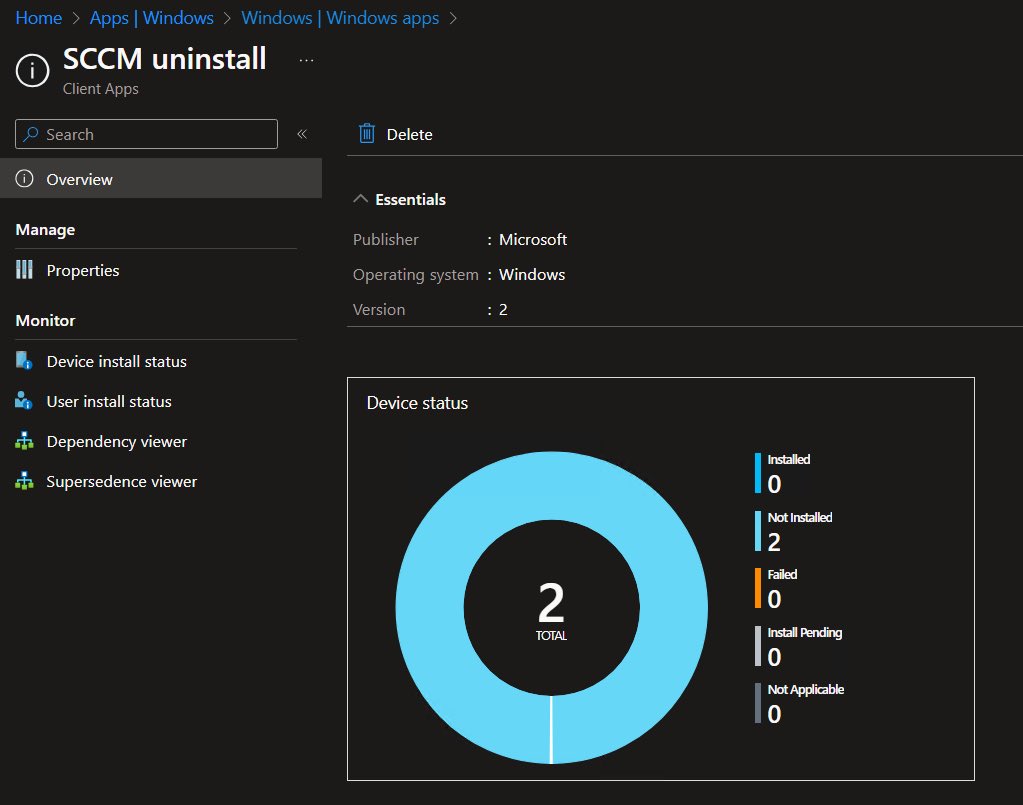
Task: Click the Failed orange legend bar
Action: pos(757,588)
